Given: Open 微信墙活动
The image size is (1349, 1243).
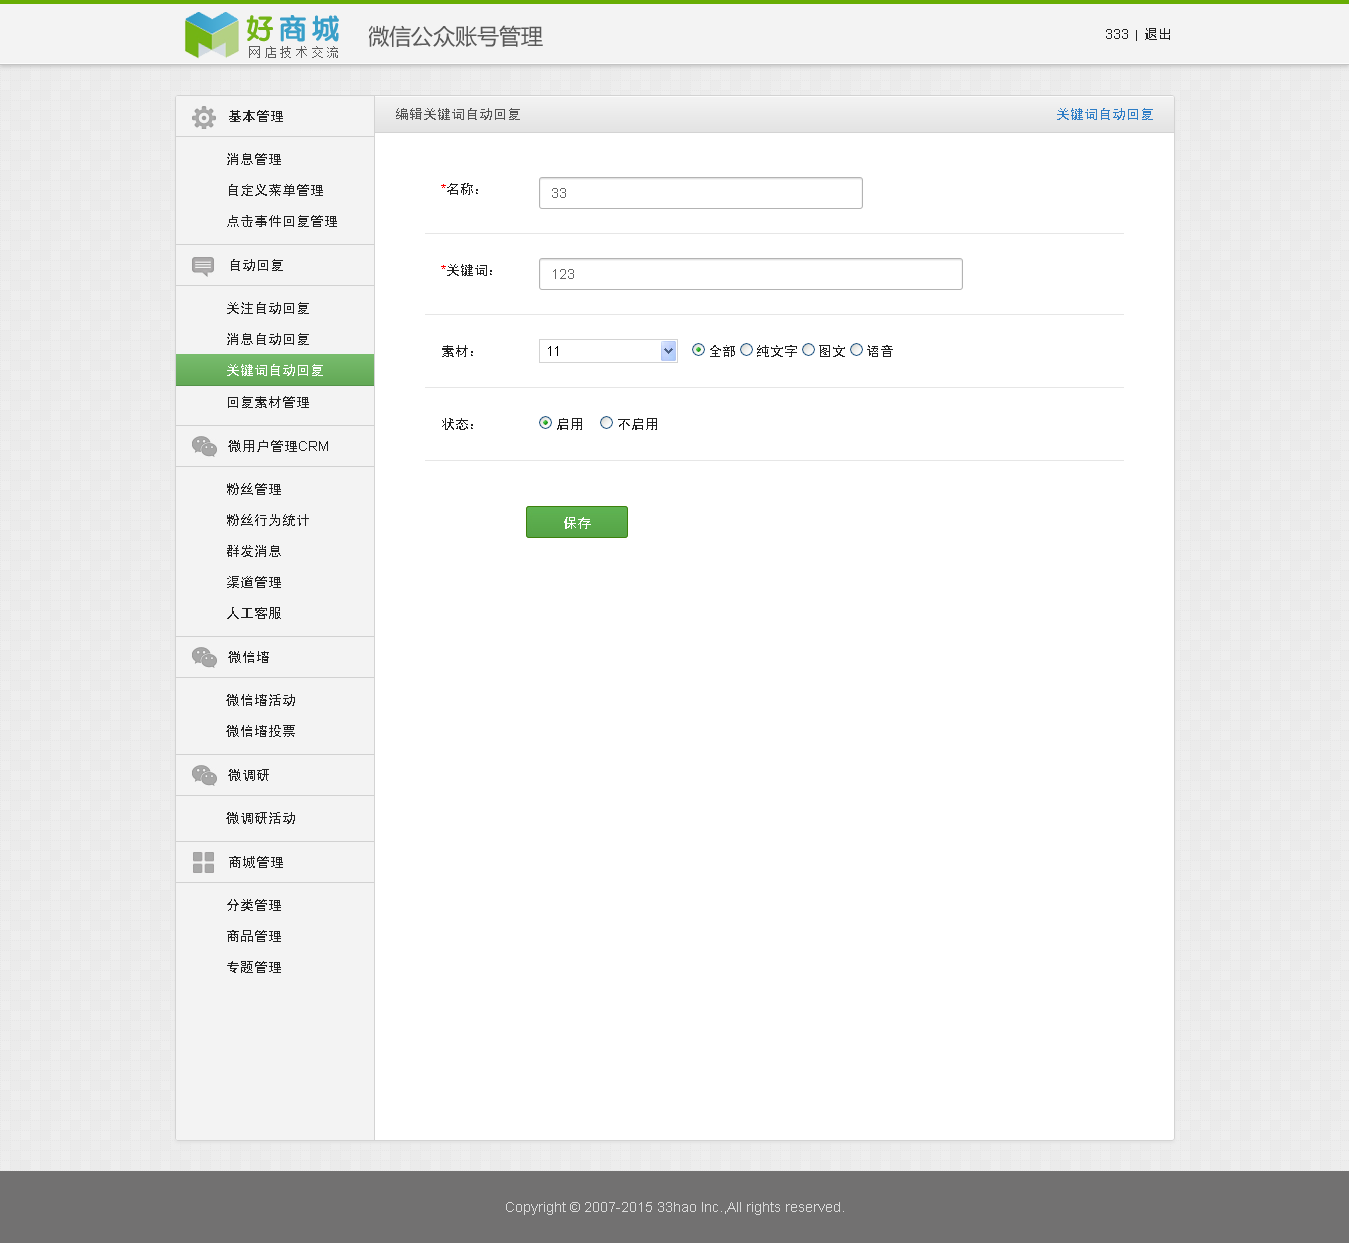Looking at the screenshot, I should [261, 701].
